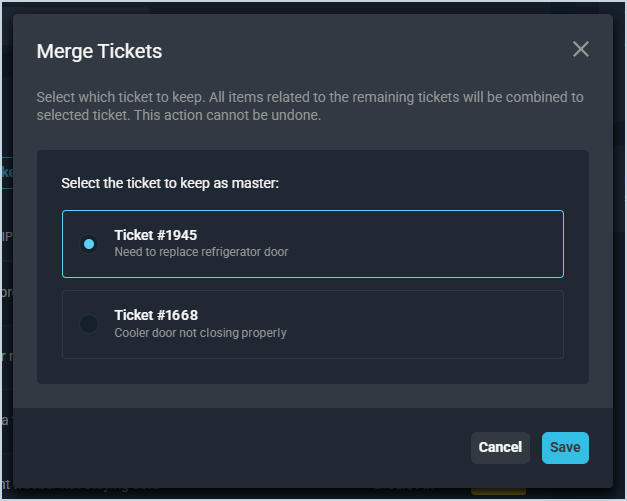This screenshot has height=501, width=627.
Task: Click 'Cooler door not closing properly' description
Action: pos(200,332)
